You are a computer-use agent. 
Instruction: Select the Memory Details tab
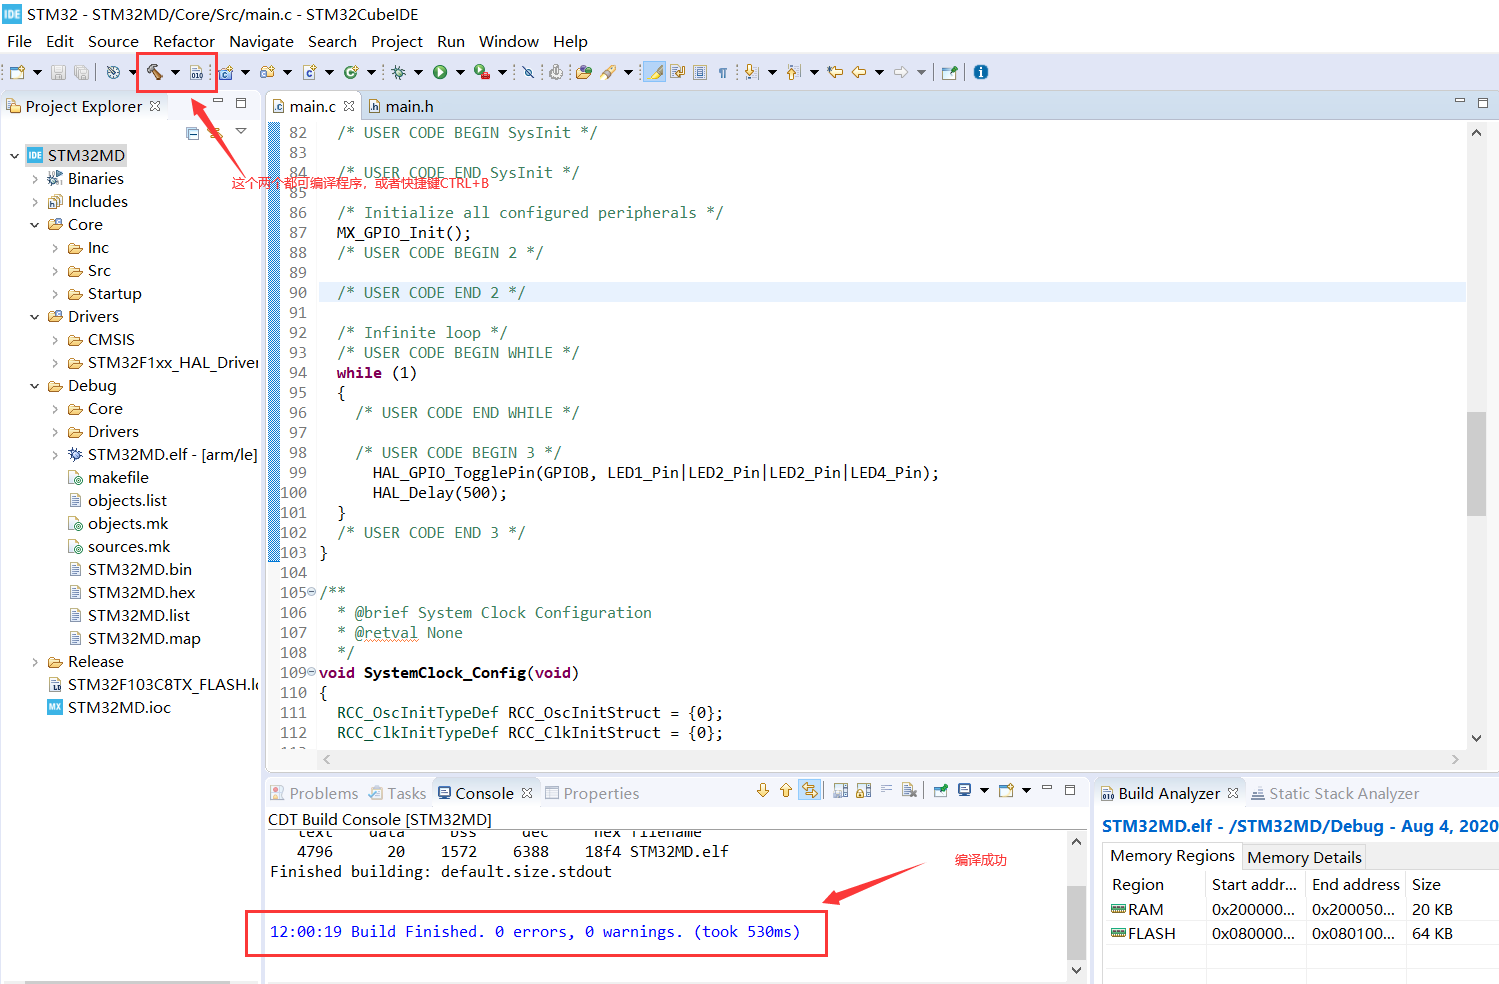(1304, 857)
